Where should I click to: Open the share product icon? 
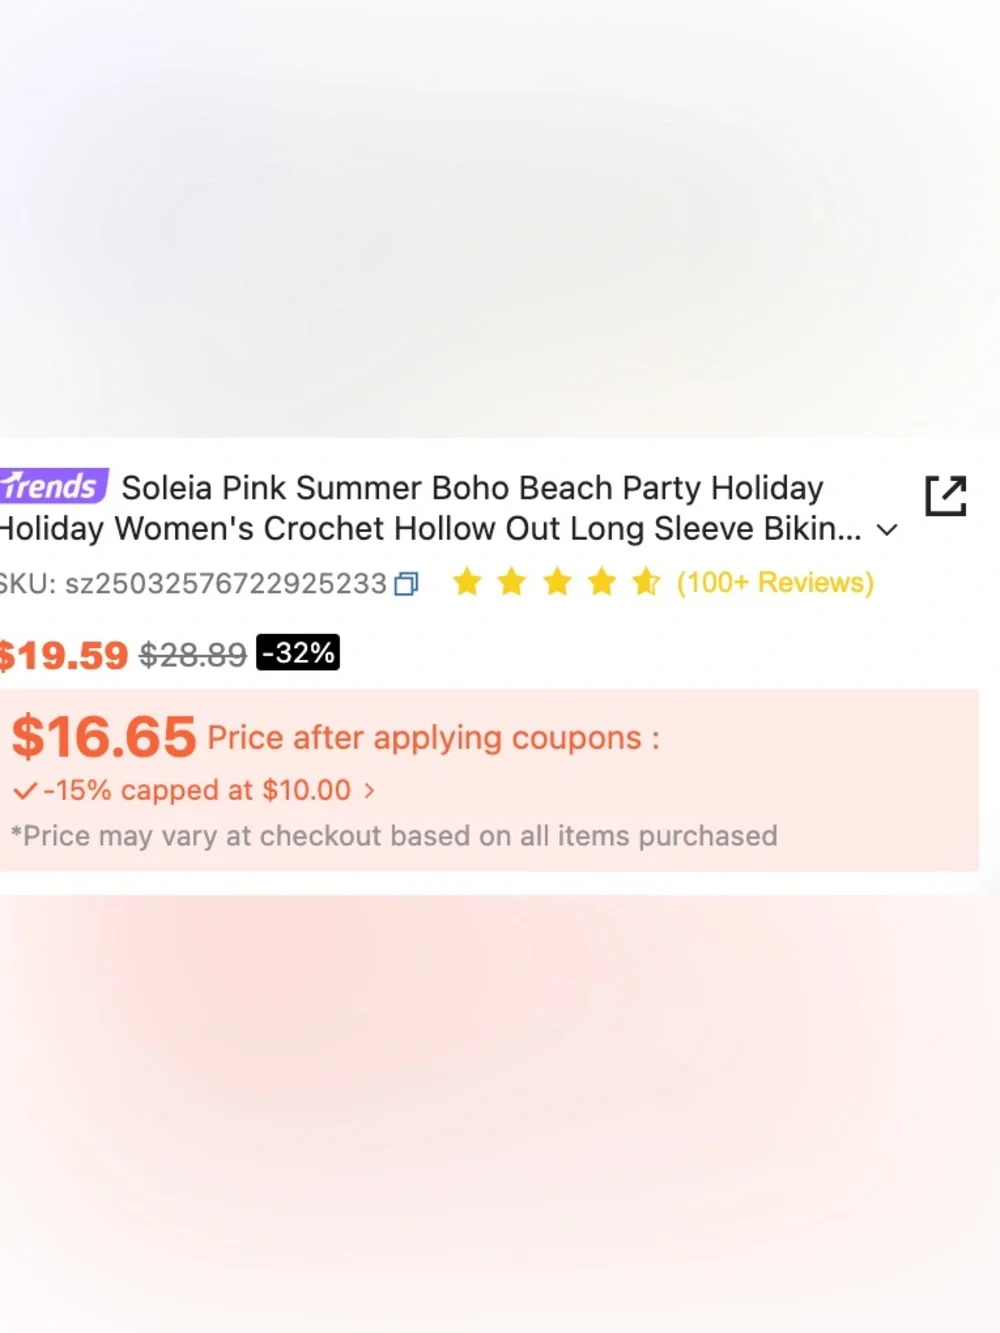(945, 496)
